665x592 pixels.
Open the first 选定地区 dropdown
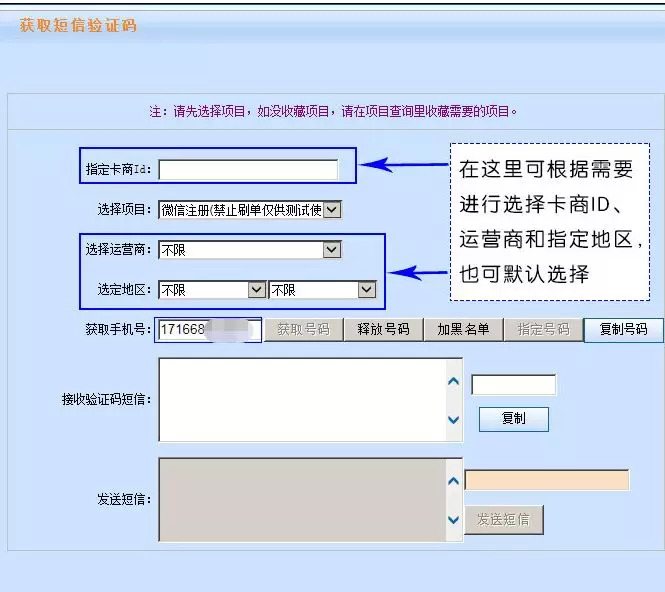click(212, 290)
